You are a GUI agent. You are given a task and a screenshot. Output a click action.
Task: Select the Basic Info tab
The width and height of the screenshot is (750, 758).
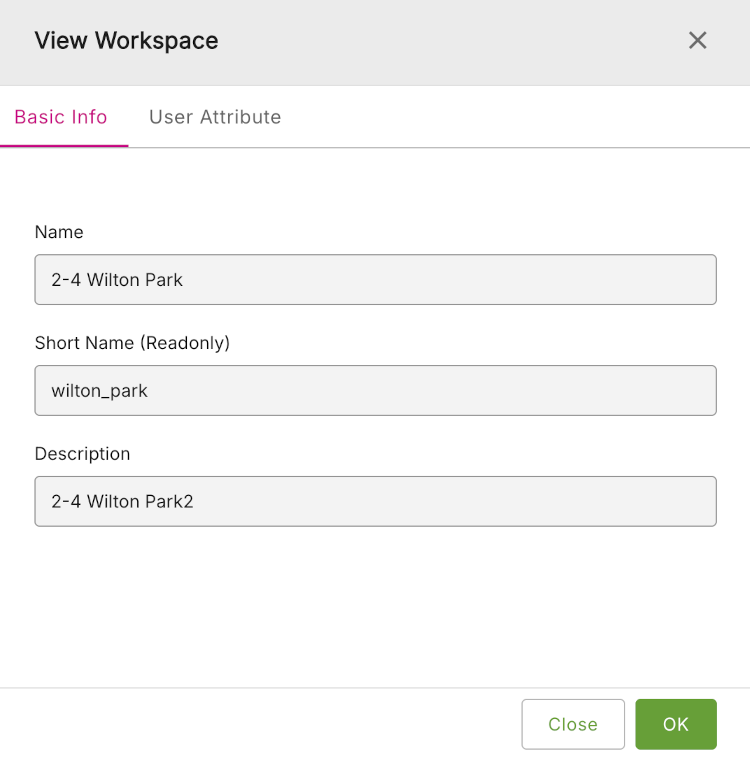pos(61,117)
